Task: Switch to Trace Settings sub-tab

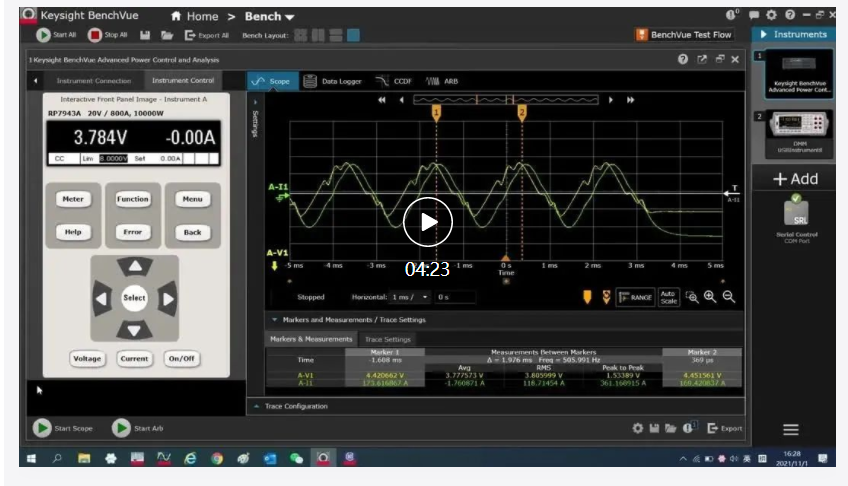Action: point(388,339)
